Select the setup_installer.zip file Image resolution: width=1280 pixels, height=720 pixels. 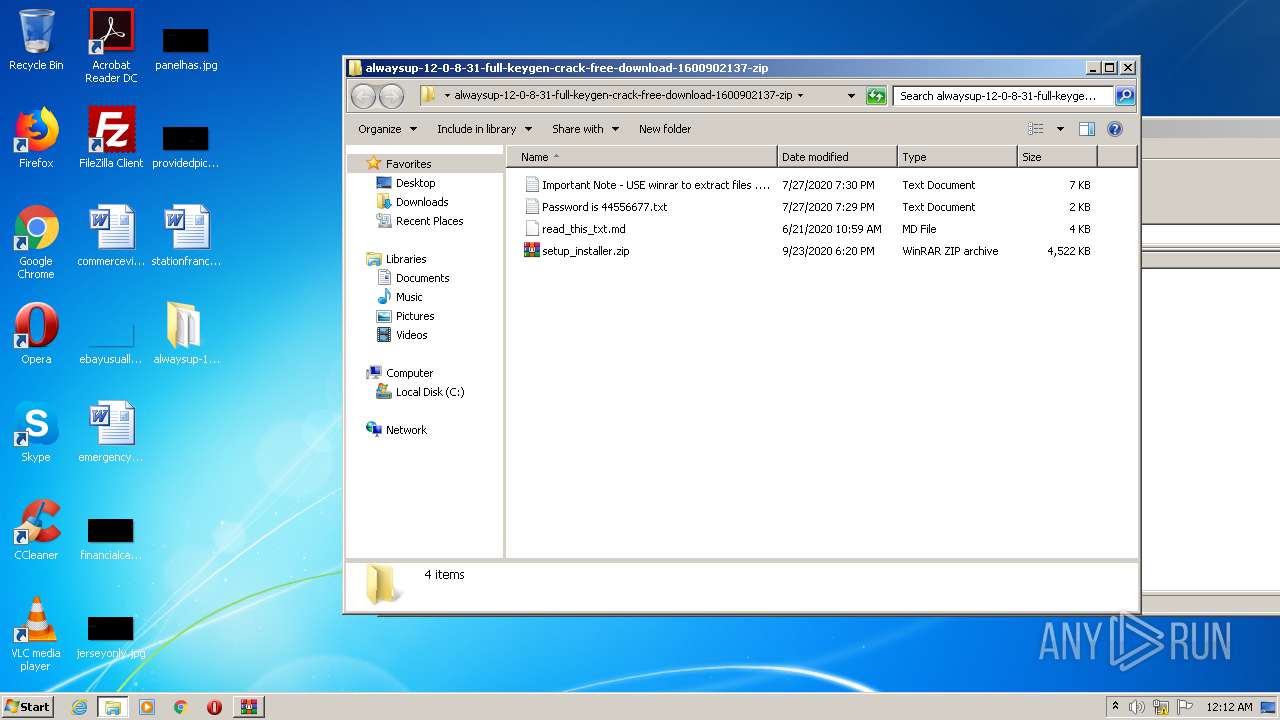coord(585,251)
